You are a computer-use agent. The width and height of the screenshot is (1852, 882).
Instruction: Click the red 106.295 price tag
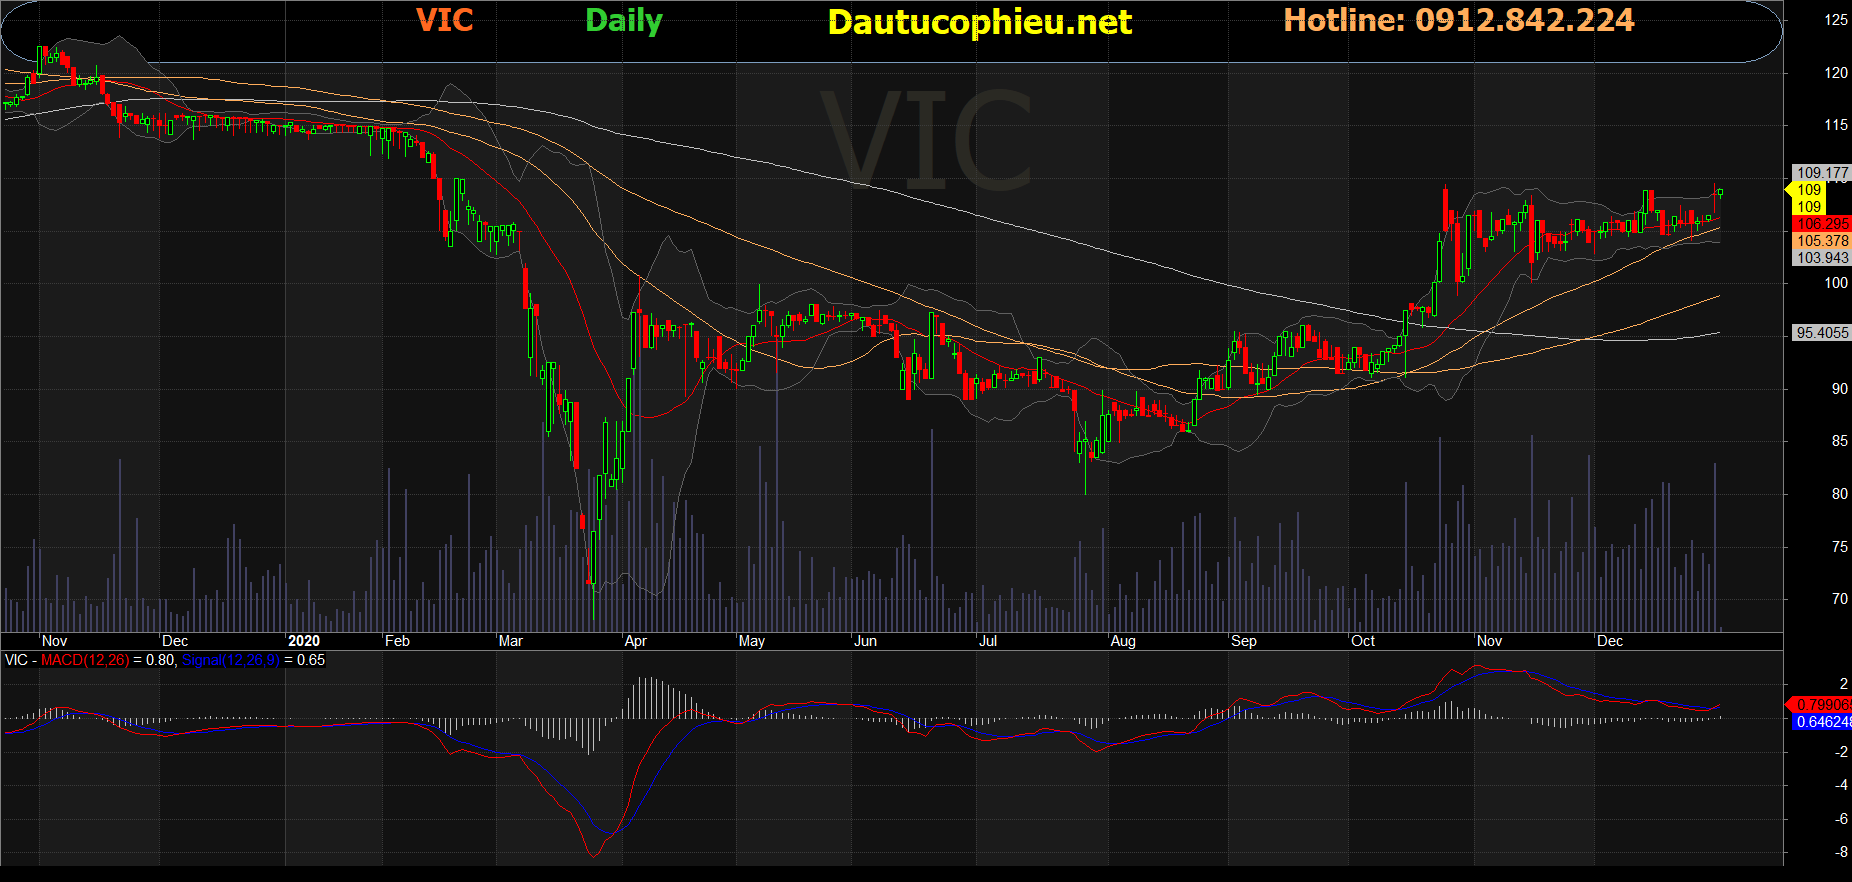point(1821,224)
